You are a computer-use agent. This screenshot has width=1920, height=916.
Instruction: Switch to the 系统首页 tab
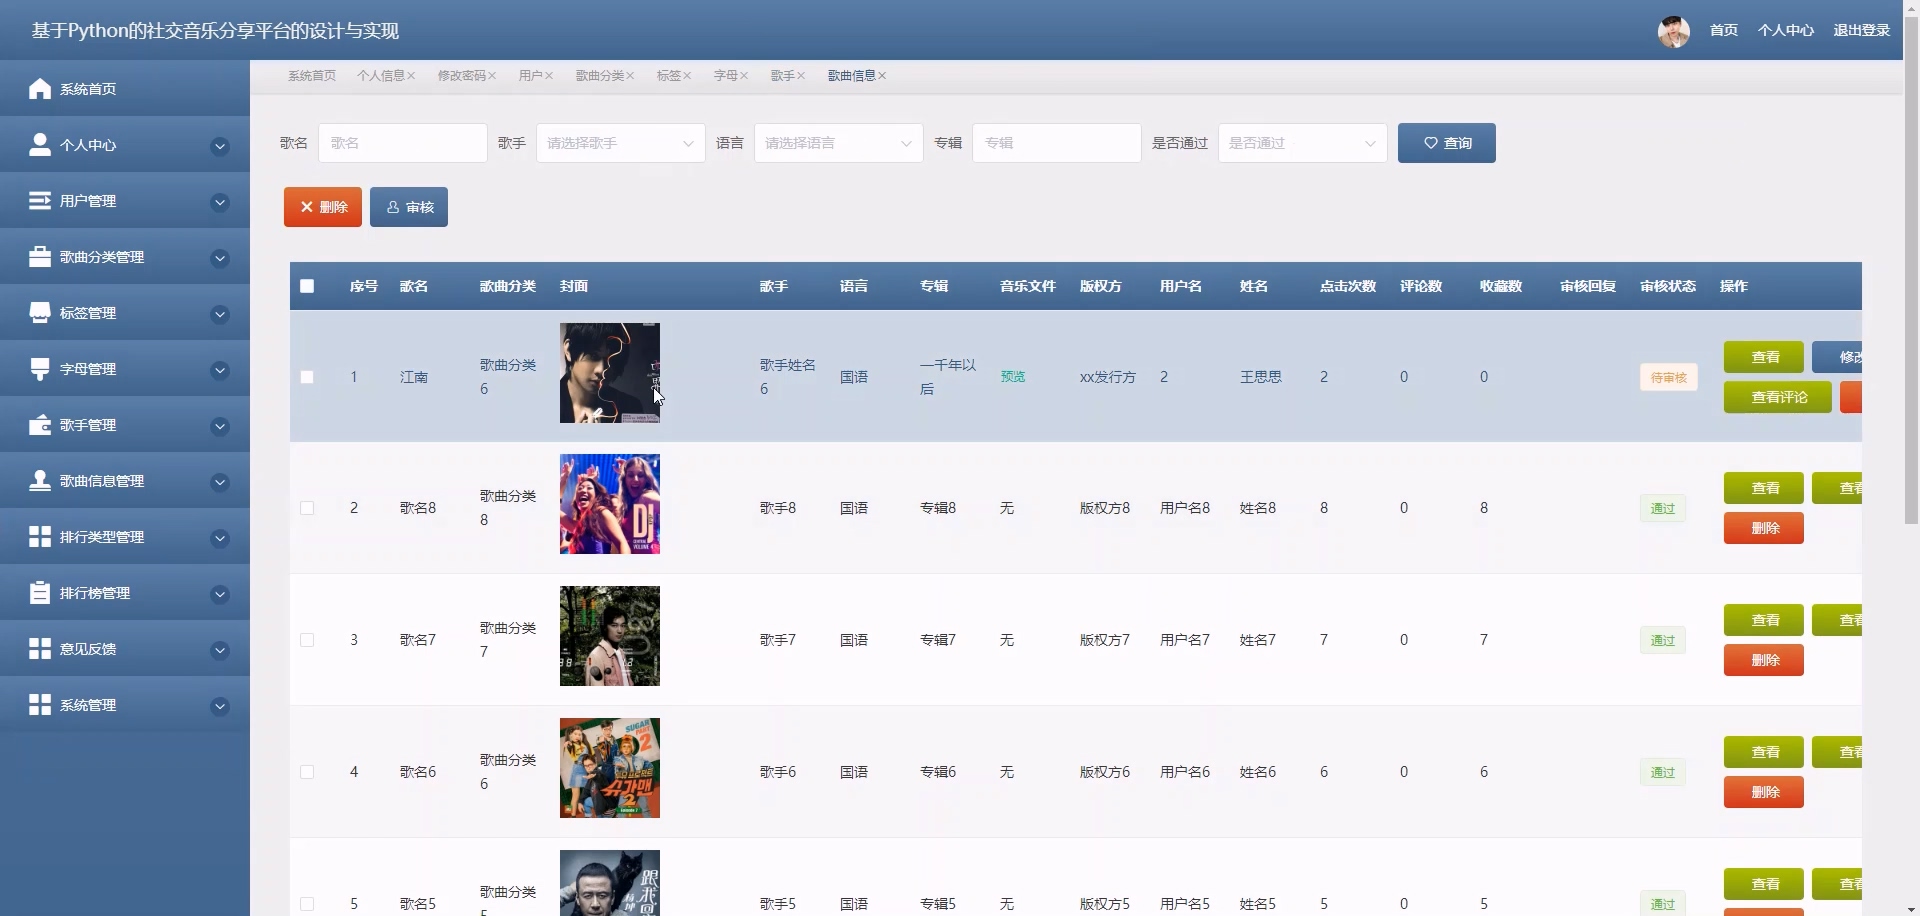click(312, 76)
